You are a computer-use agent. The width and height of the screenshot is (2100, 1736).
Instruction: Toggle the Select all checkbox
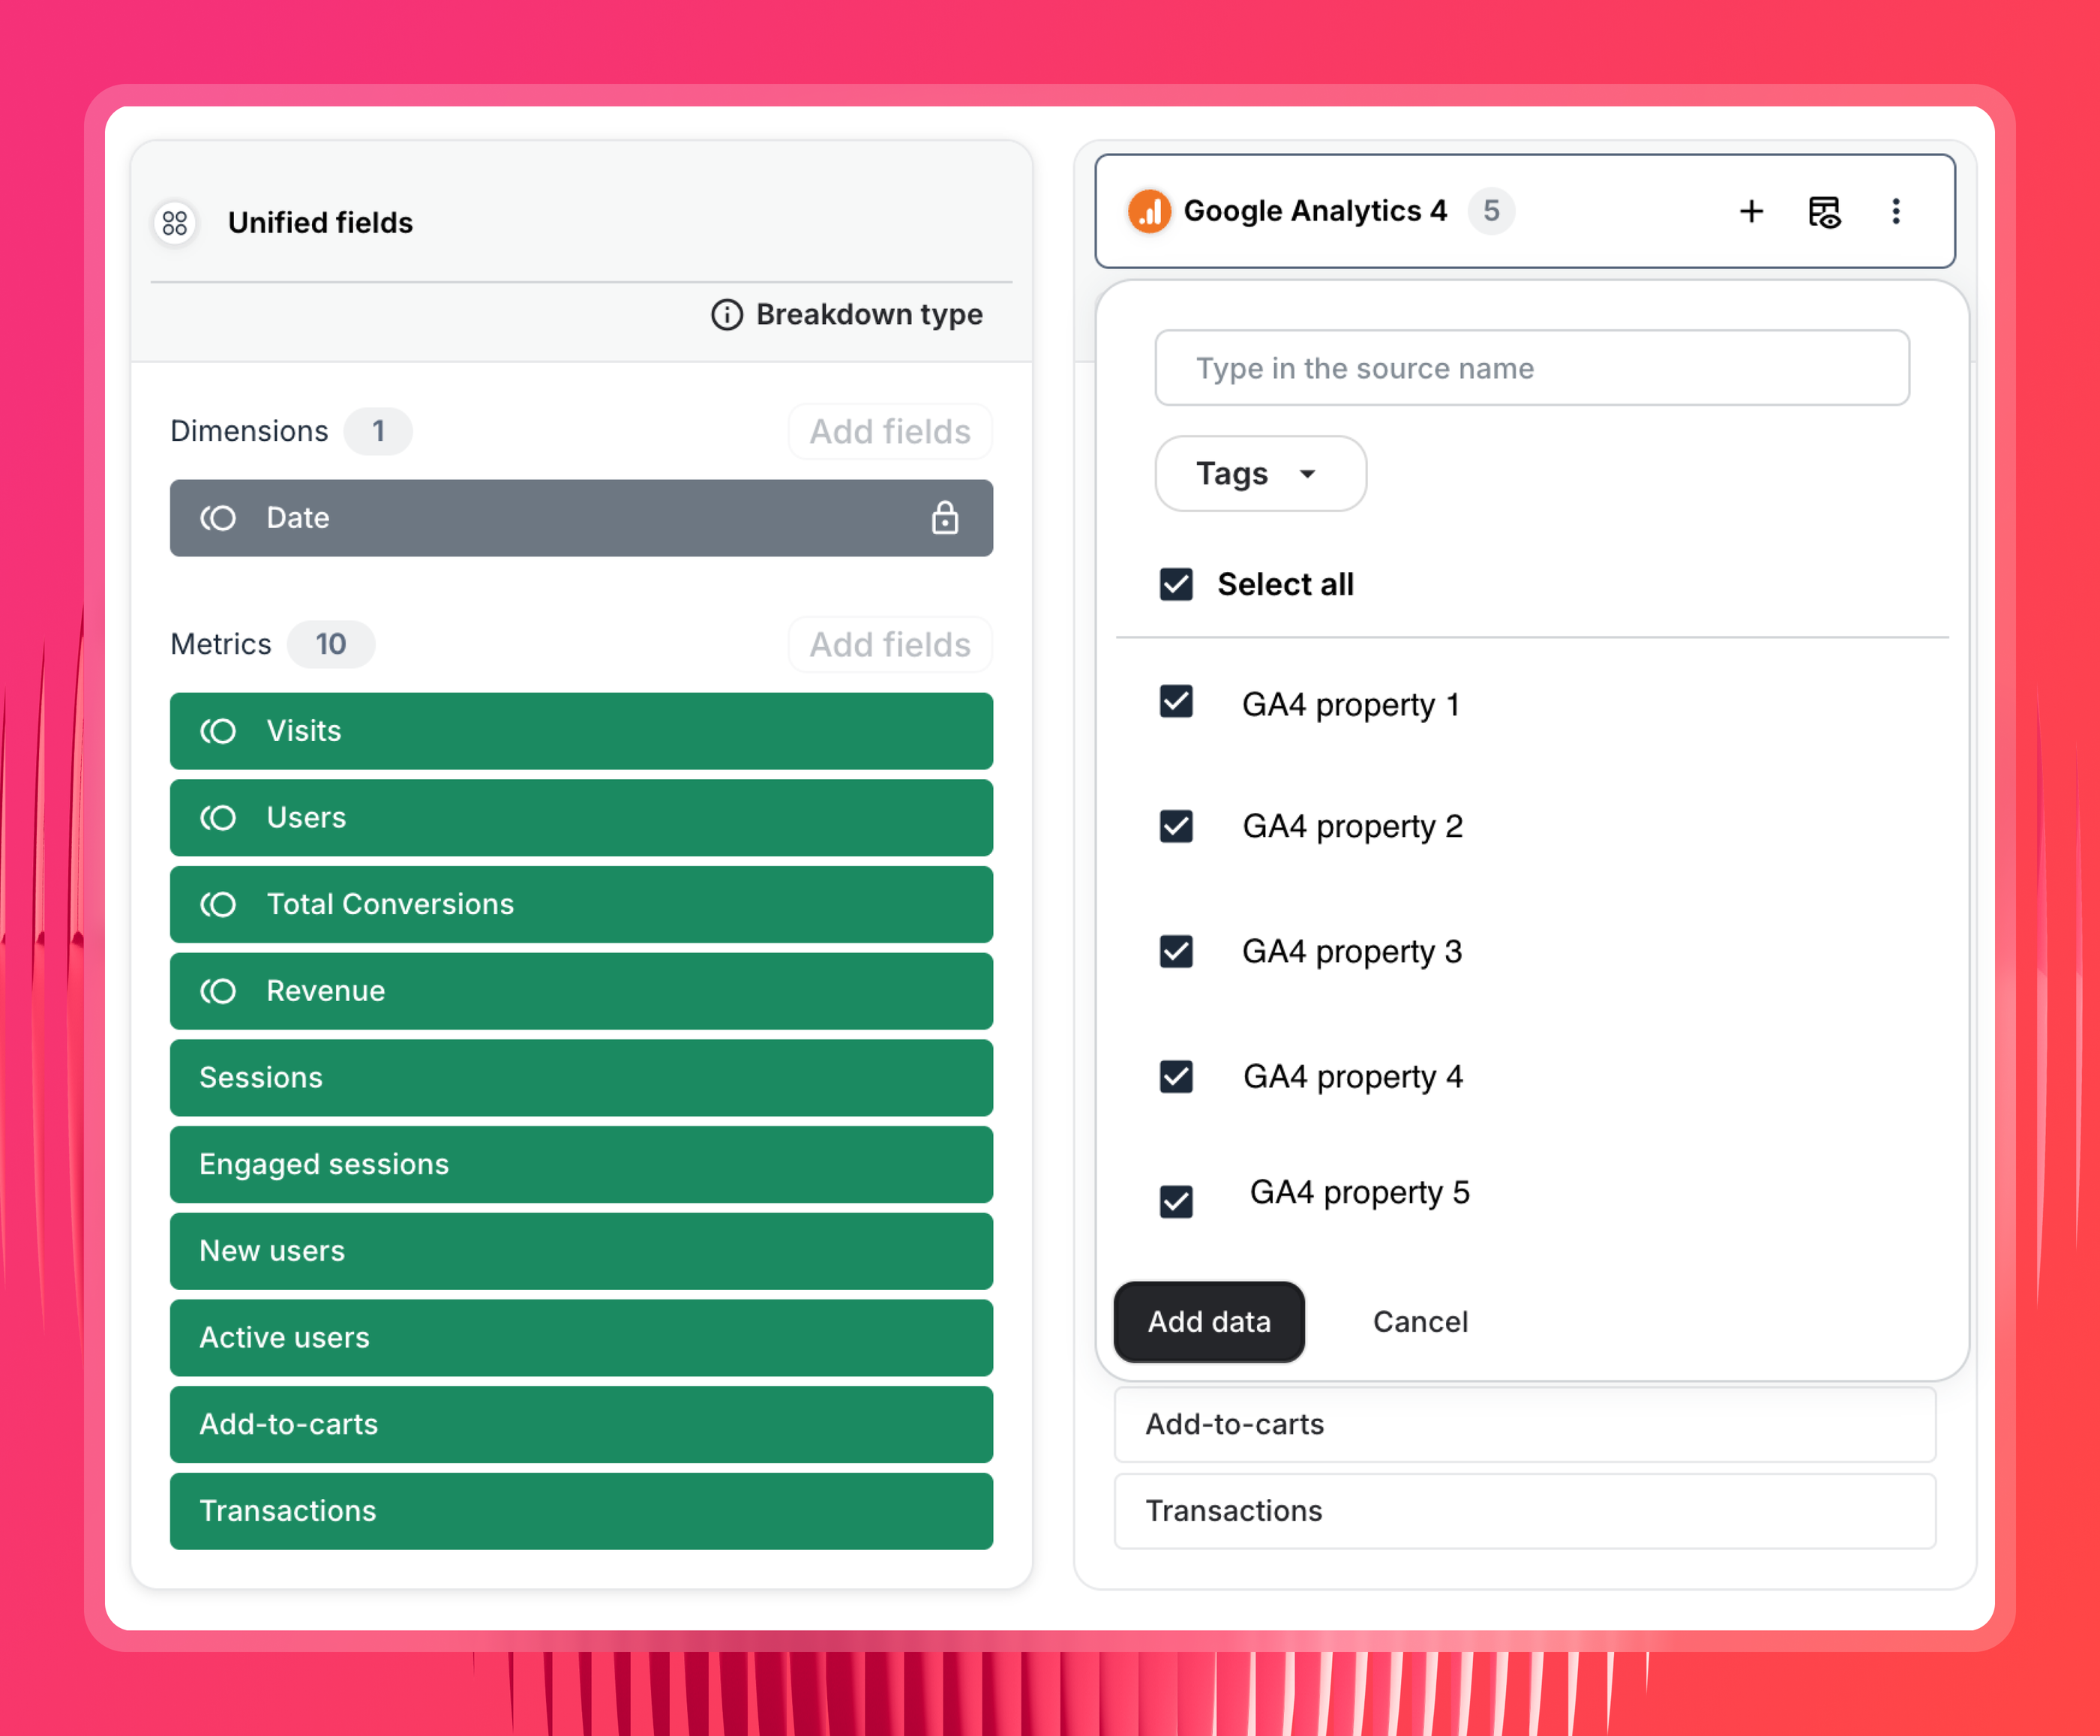tap(1176, 584)
